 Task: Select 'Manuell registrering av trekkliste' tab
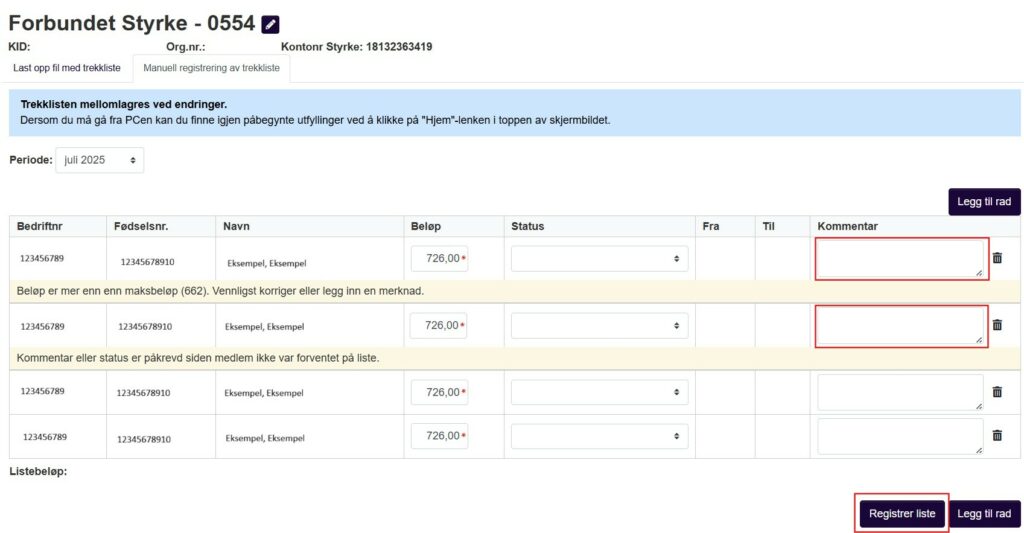coord(211,68)
